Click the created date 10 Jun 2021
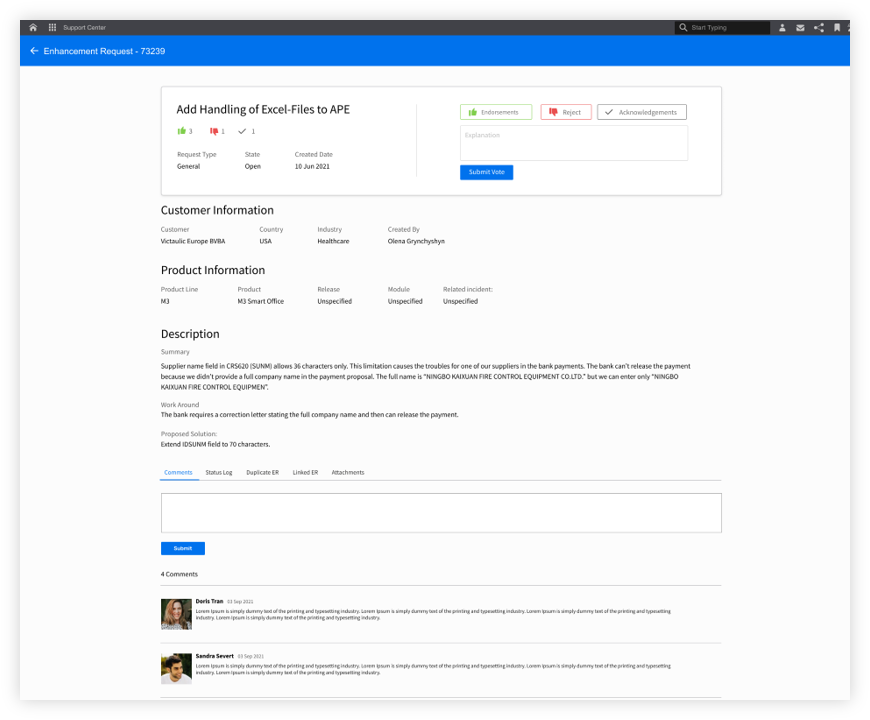Image resolution: width=870 pixels, height=720 pixels. click(x=312, y=166)
